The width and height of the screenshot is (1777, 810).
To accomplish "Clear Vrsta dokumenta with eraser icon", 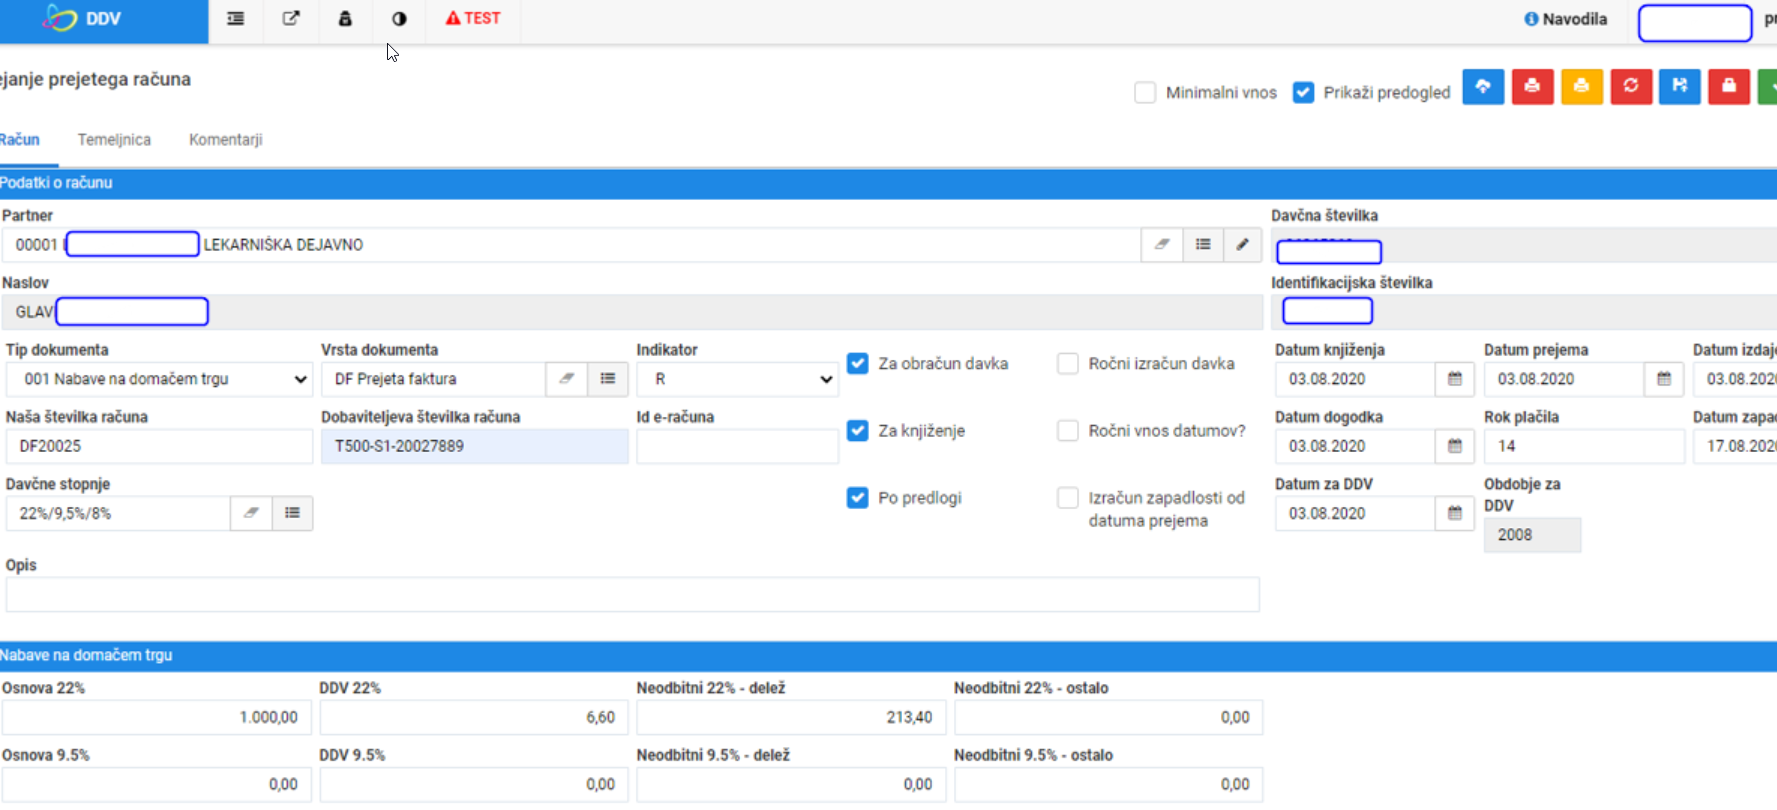I will 567,378.
